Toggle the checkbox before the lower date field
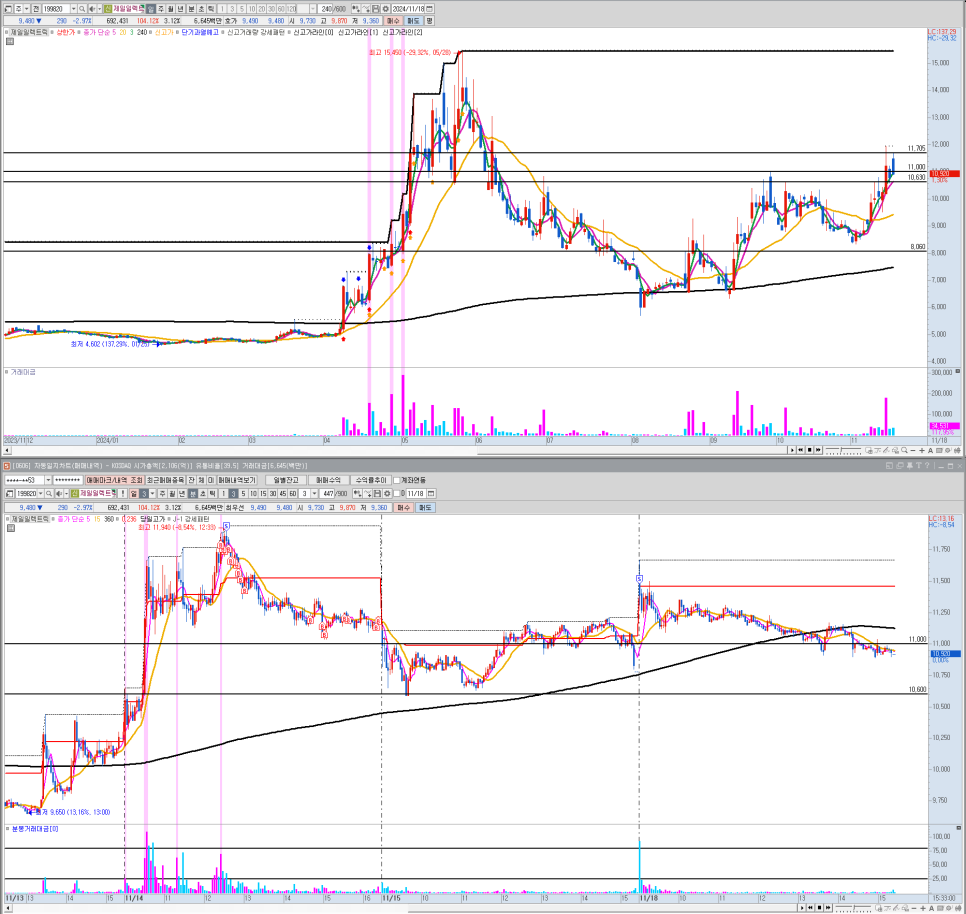The width and height of the screenshot is (966, 914). [397, 493]
